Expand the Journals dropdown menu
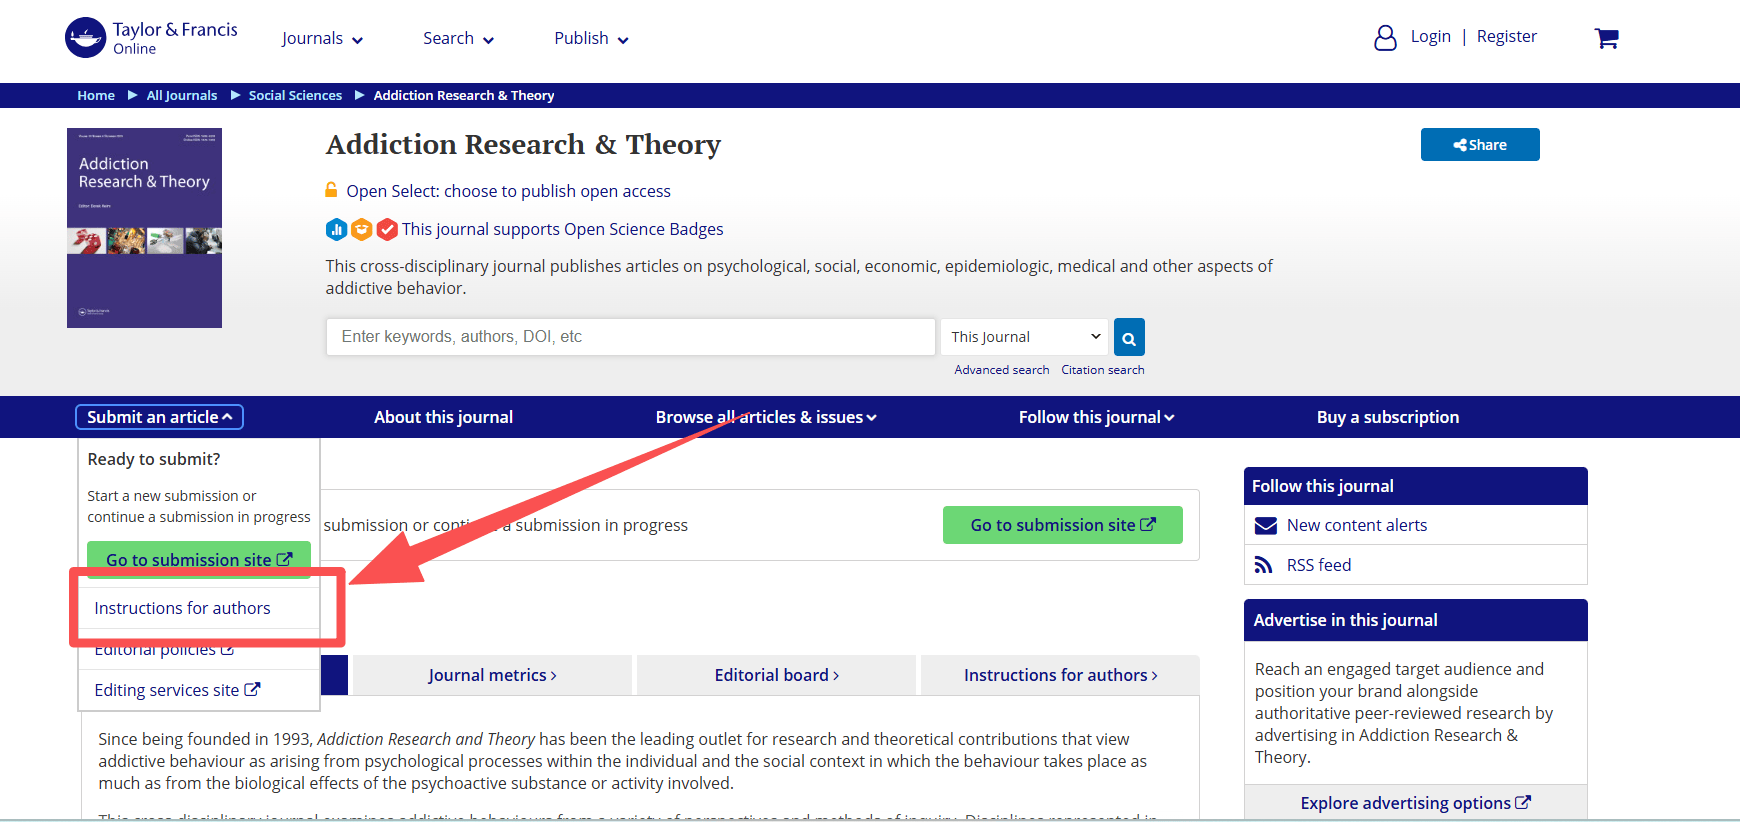Image resolution: width=1740 pixels, height=822 pixels. click(322, 39)
